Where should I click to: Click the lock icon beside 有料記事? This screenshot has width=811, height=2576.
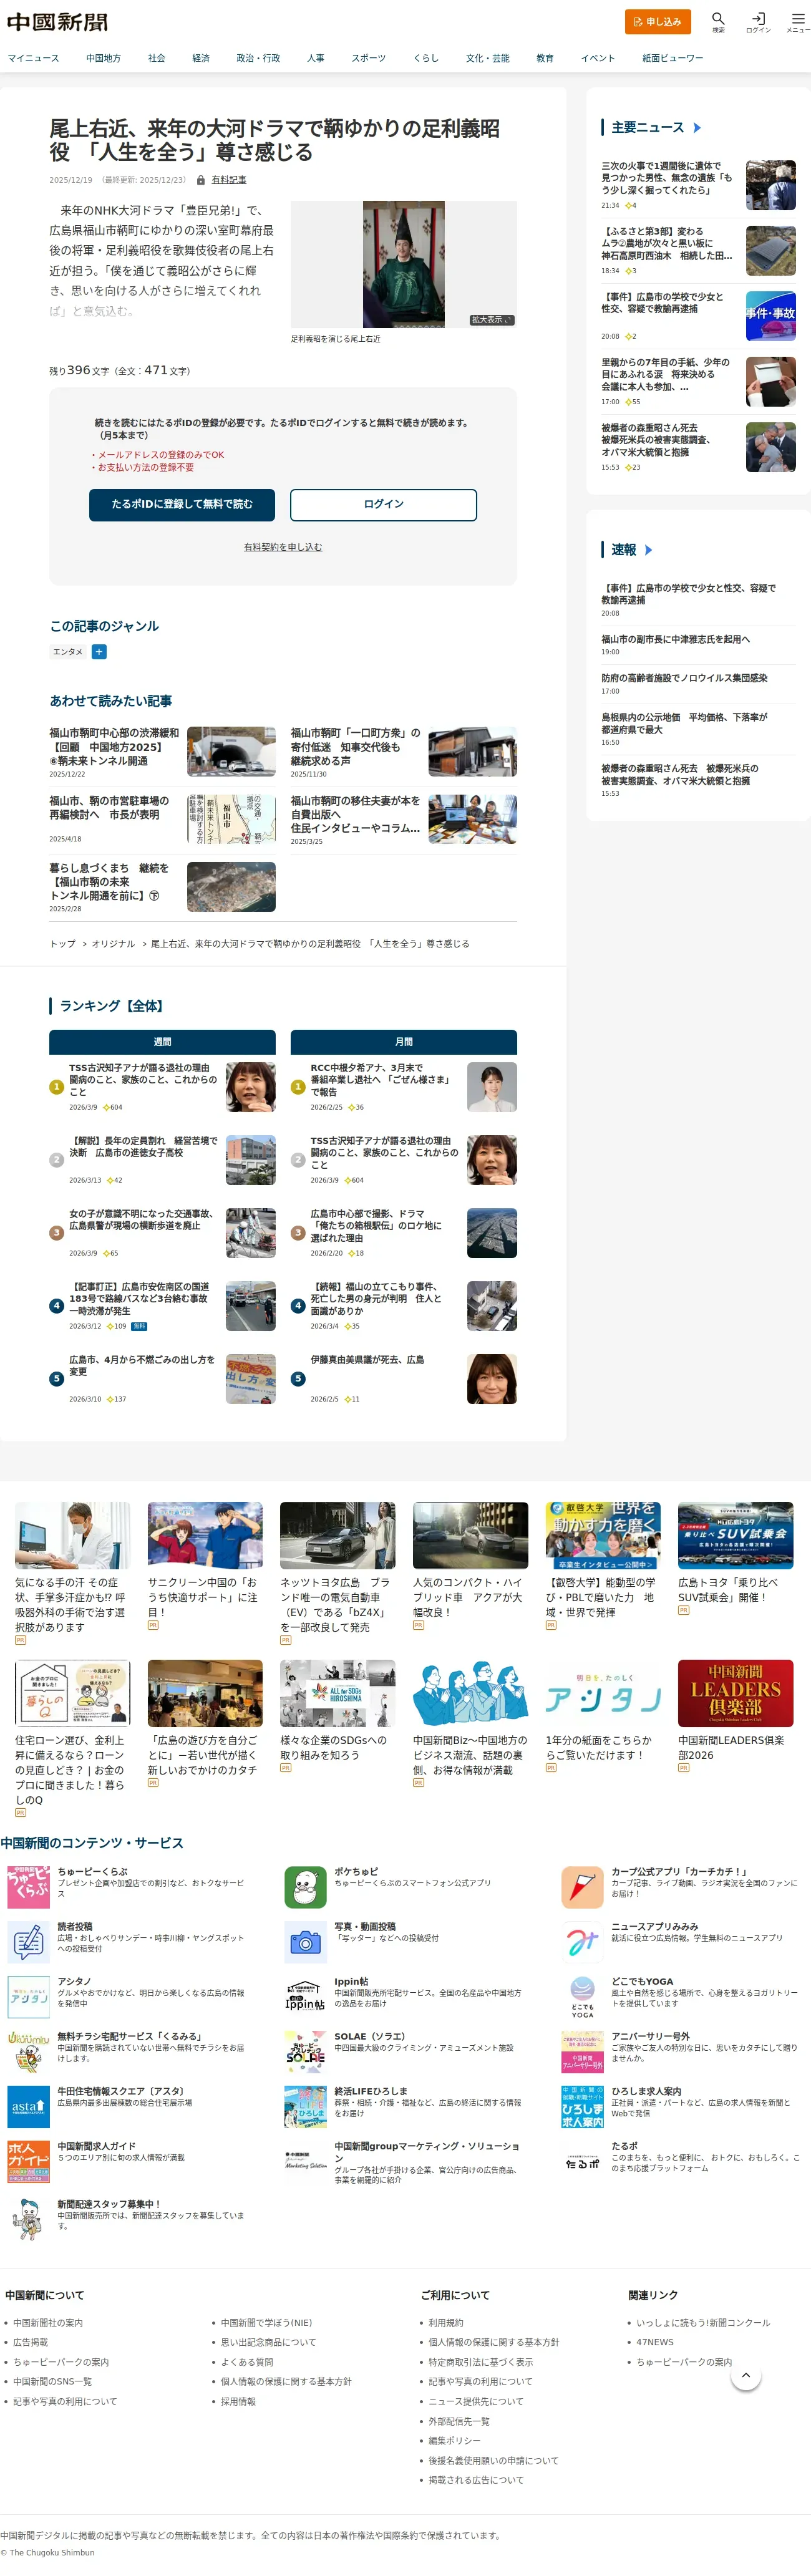[201, 180]
